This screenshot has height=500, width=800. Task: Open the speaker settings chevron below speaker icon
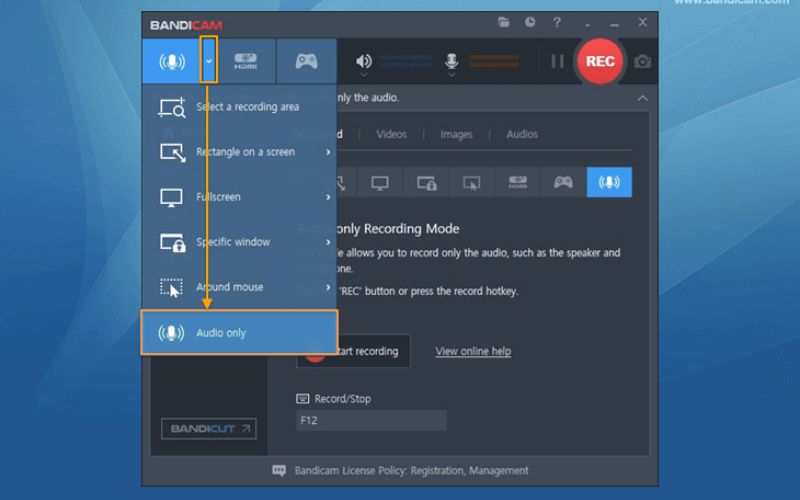click(x=363, y=75)
